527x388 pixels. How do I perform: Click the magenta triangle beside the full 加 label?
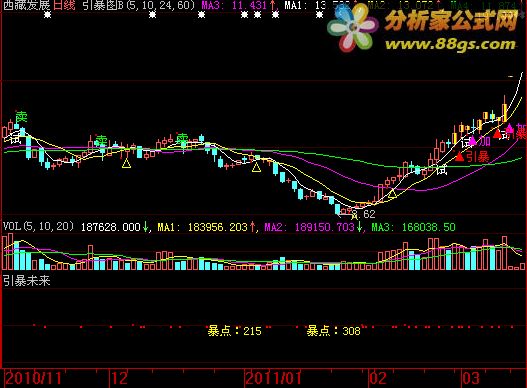(473, 141)
